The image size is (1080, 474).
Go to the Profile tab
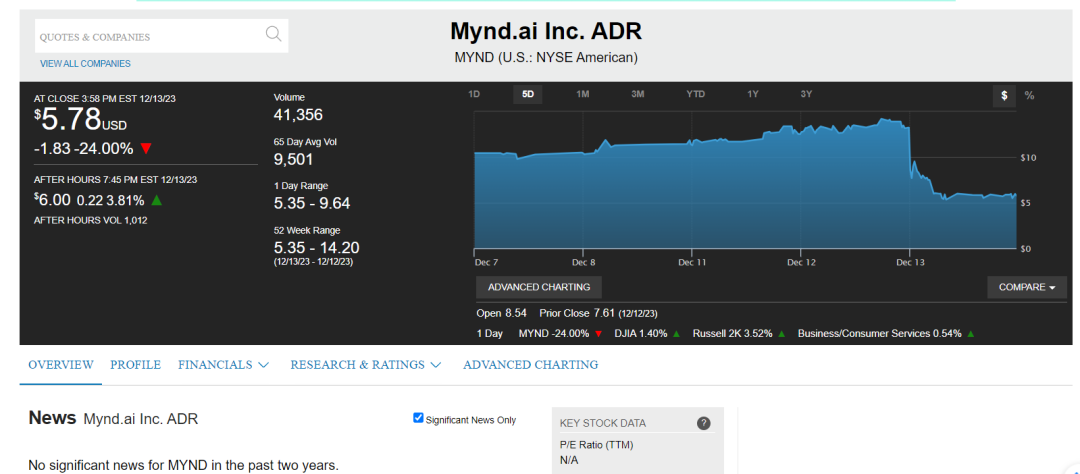[136, 364]
